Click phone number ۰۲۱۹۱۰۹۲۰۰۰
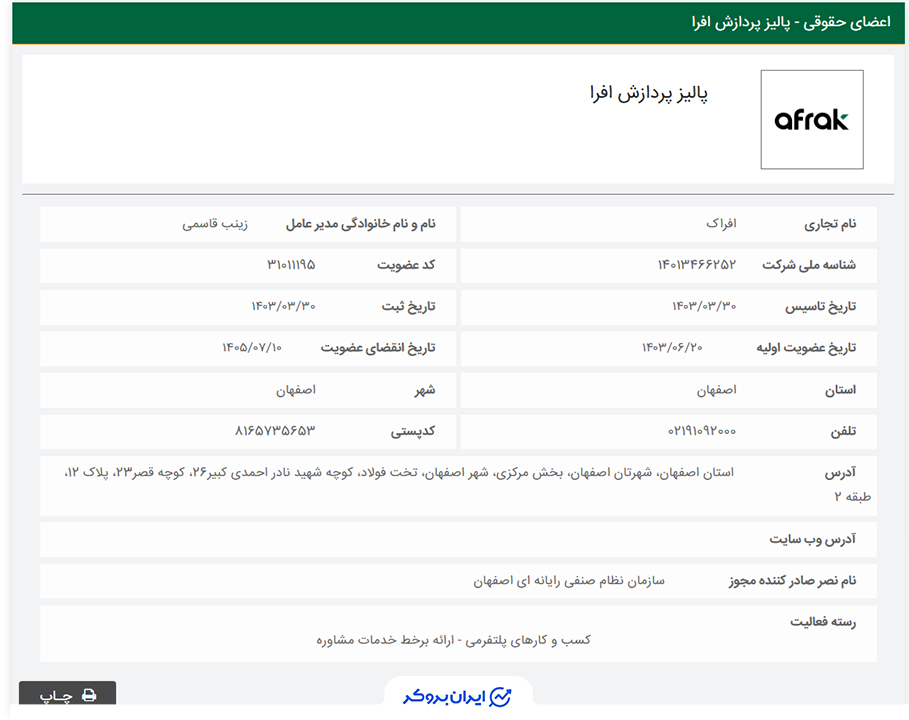Viewport: 909px width, 720px height. 701,431
